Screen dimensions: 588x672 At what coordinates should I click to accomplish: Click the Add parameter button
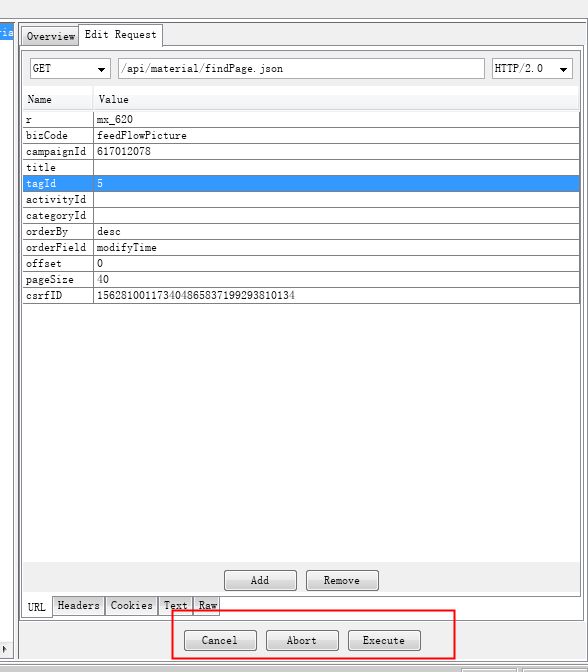(x=260, y=580)
